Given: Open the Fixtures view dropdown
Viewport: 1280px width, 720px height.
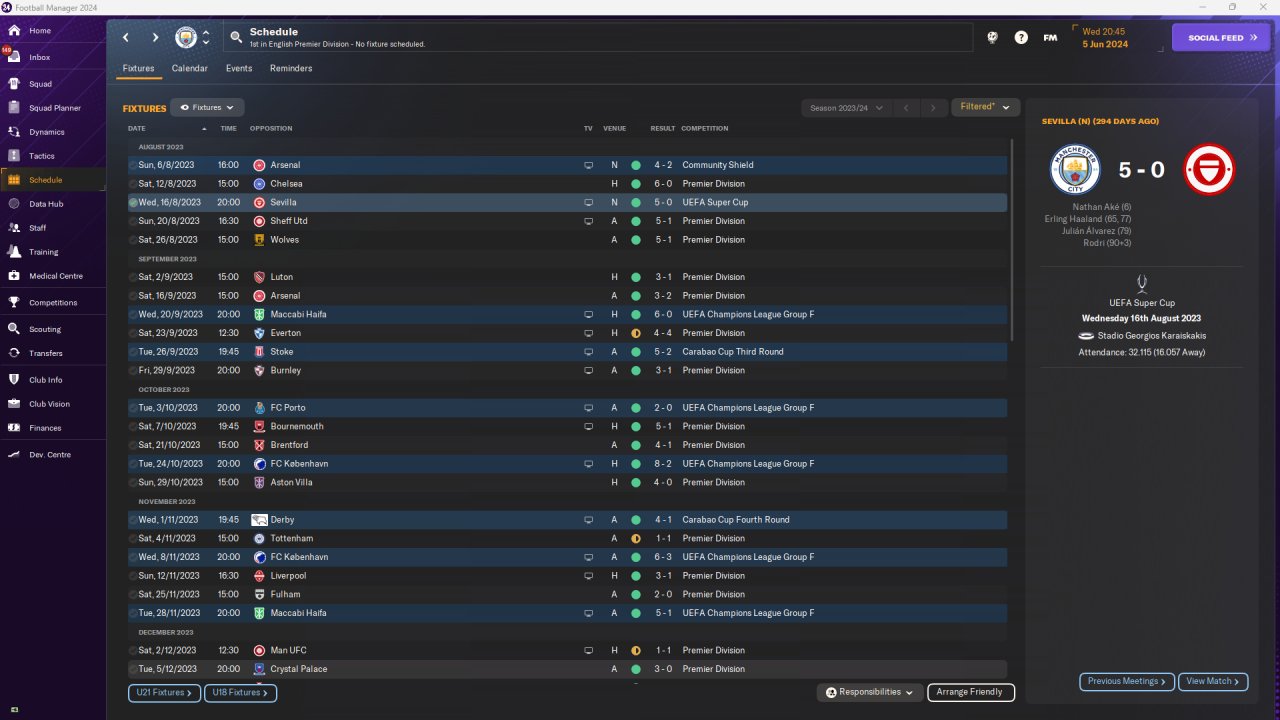Looking at the screenshot, I should (207, 107).
